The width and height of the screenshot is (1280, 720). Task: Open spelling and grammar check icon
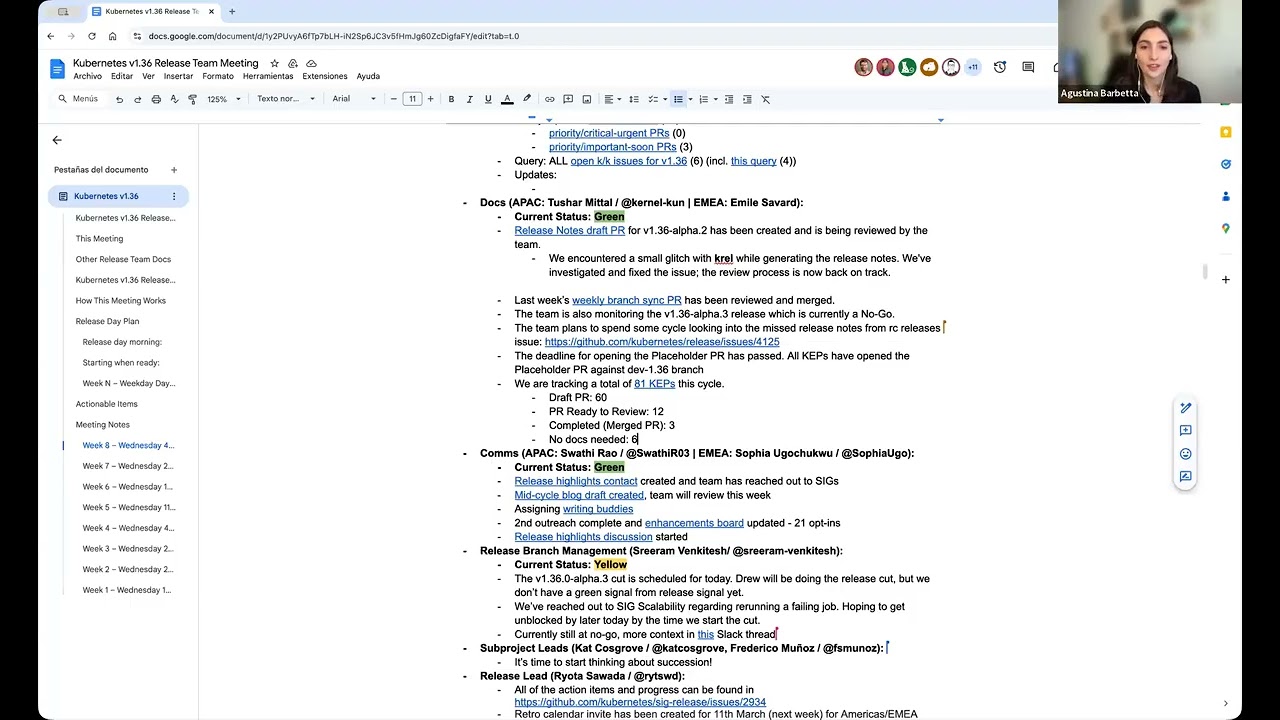(174, 99)
